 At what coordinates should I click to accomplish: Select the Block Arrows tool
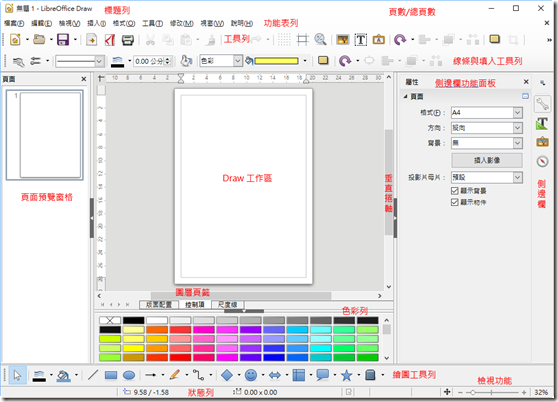(x=275, y=375)
